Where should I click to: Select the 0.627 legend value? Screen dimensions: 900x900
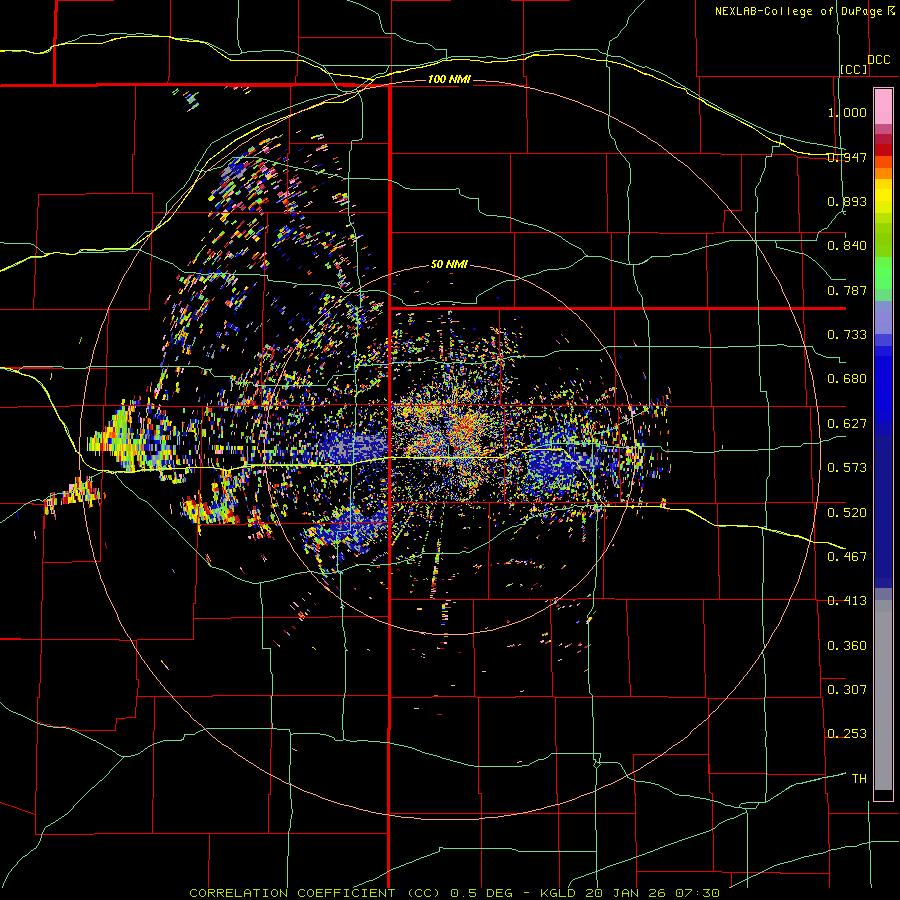tap(847, 424)
